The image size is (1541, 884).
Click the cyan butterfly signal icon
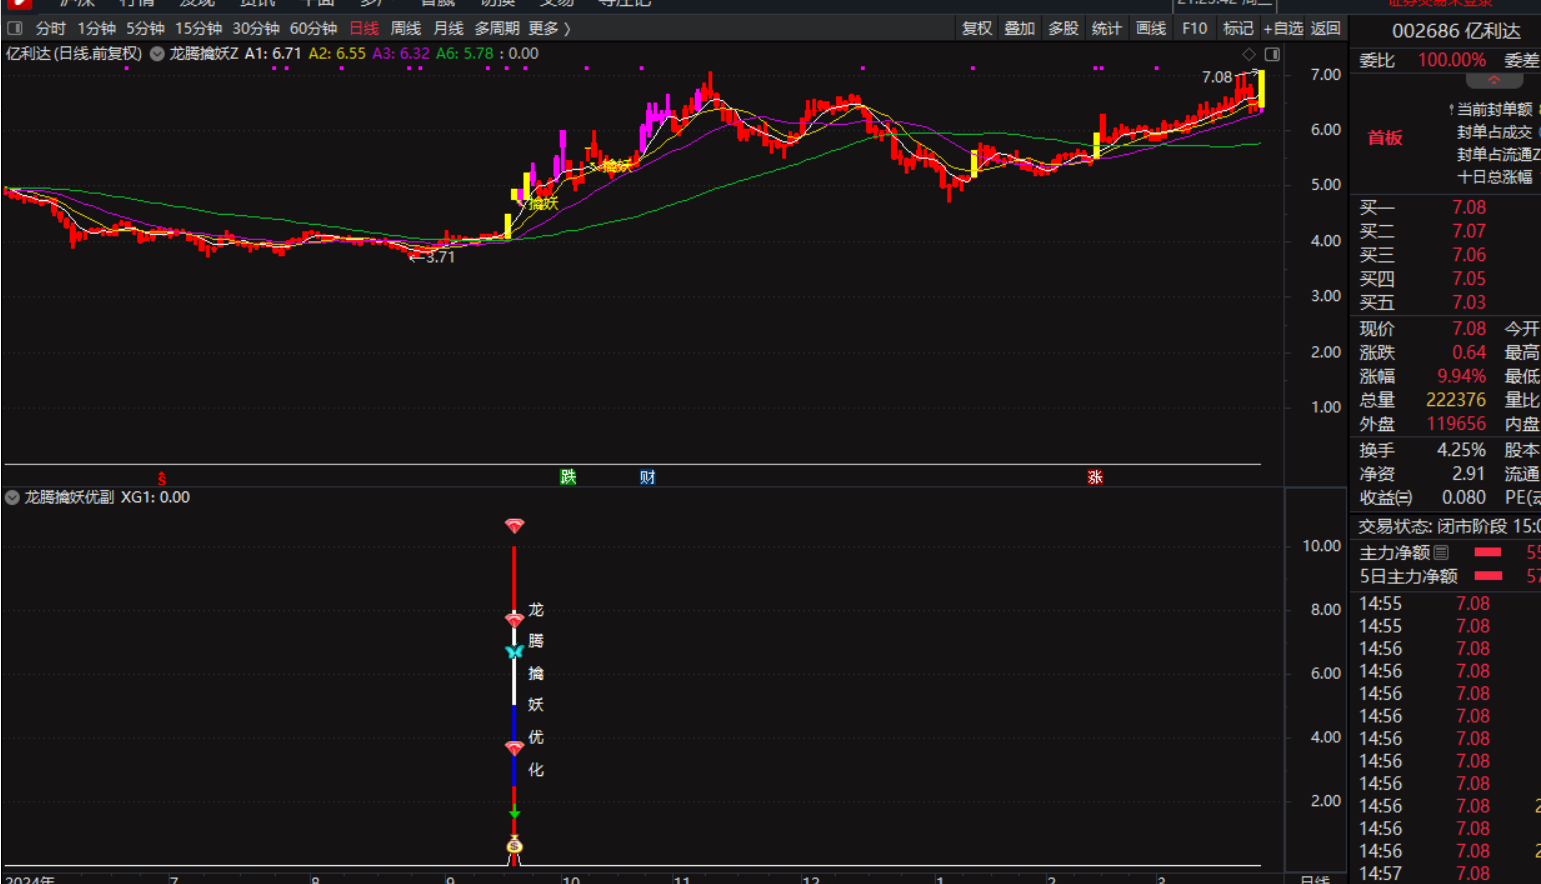514,652
